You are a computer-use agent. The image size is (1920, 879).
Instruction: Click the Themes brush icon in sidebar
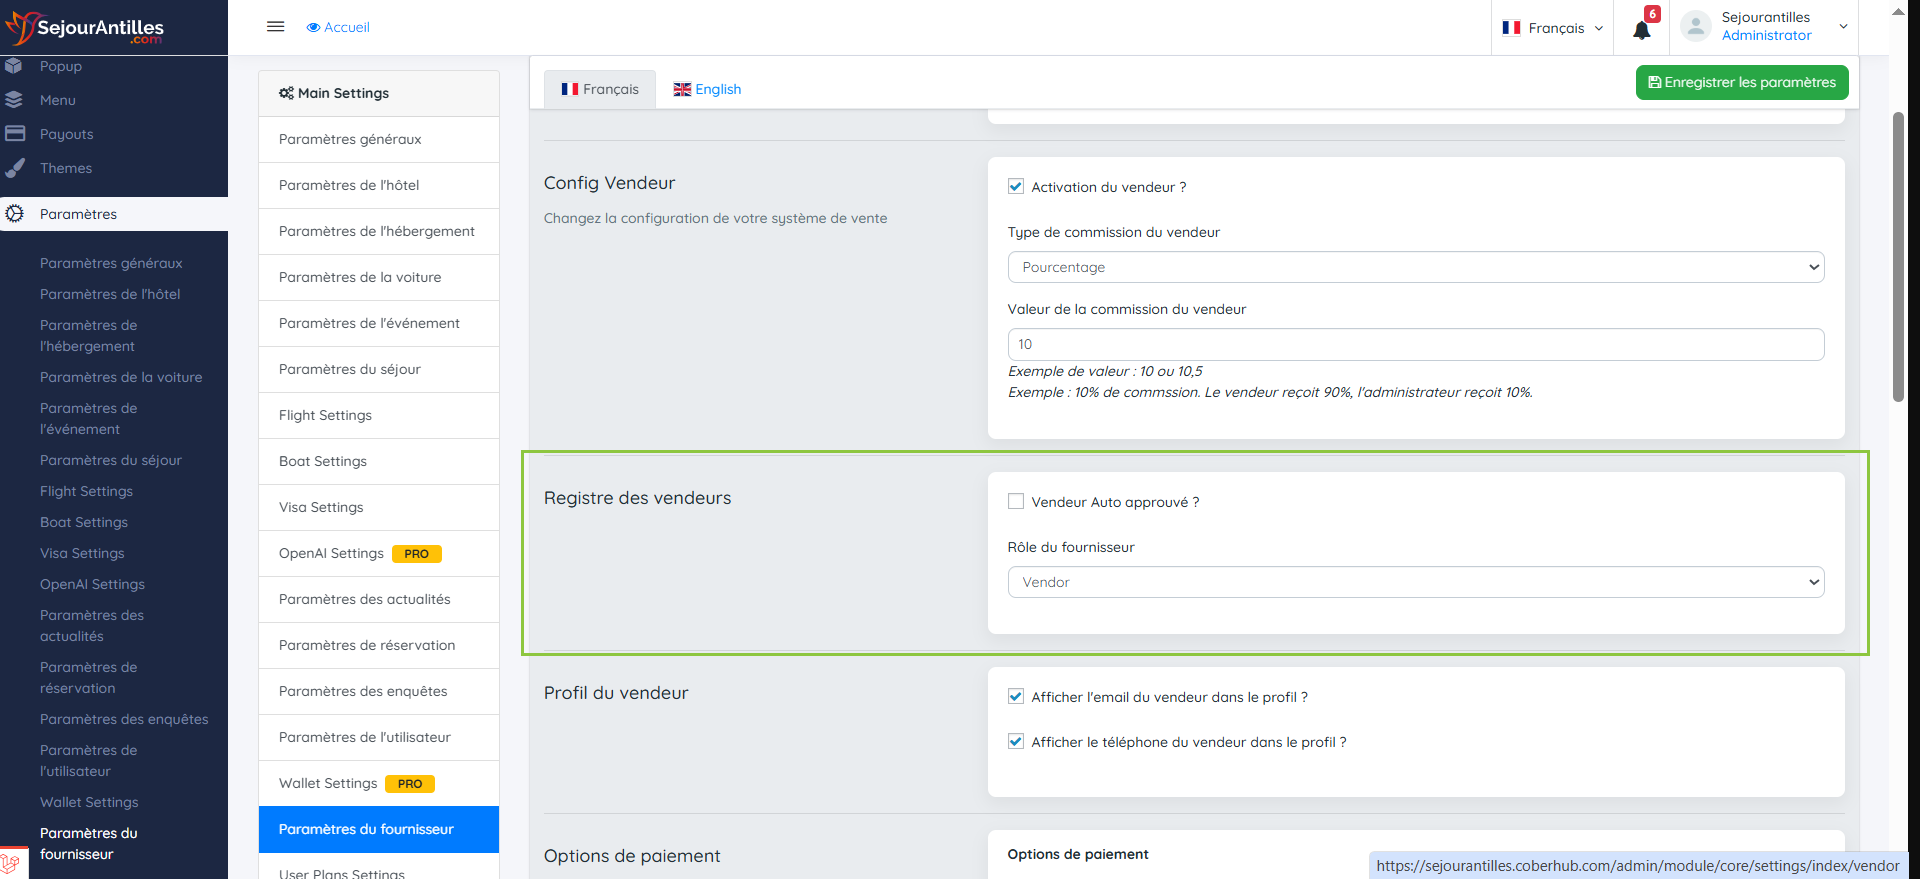15,168
